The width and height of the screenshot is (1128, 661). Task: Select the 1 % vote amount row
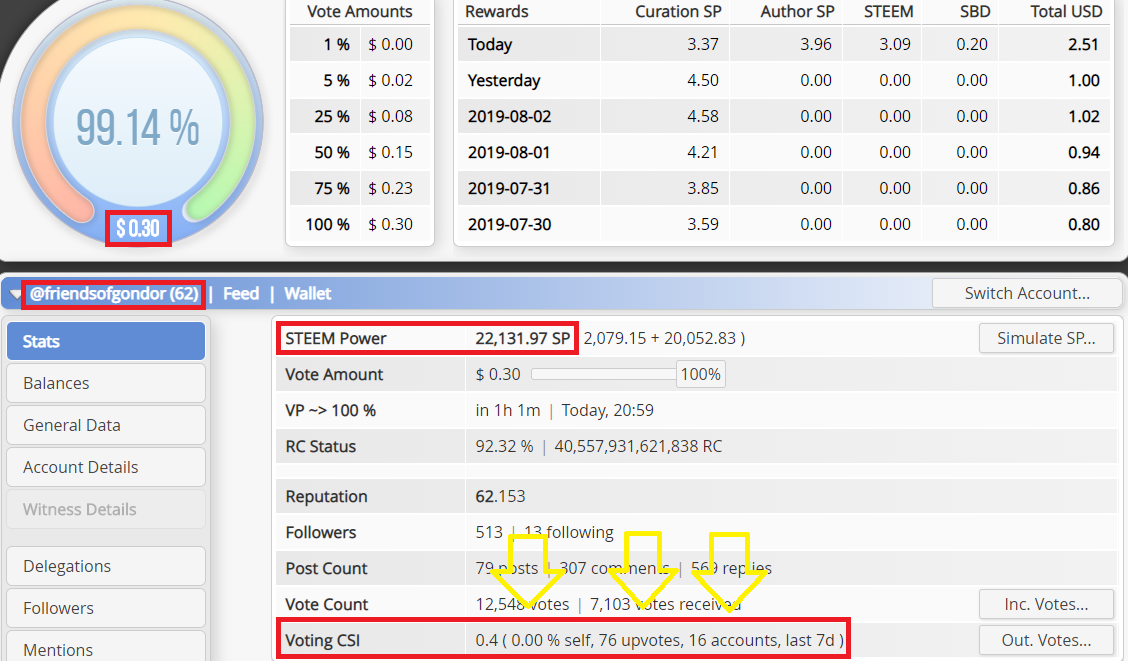pyautogui.click(x=360, y=45)
